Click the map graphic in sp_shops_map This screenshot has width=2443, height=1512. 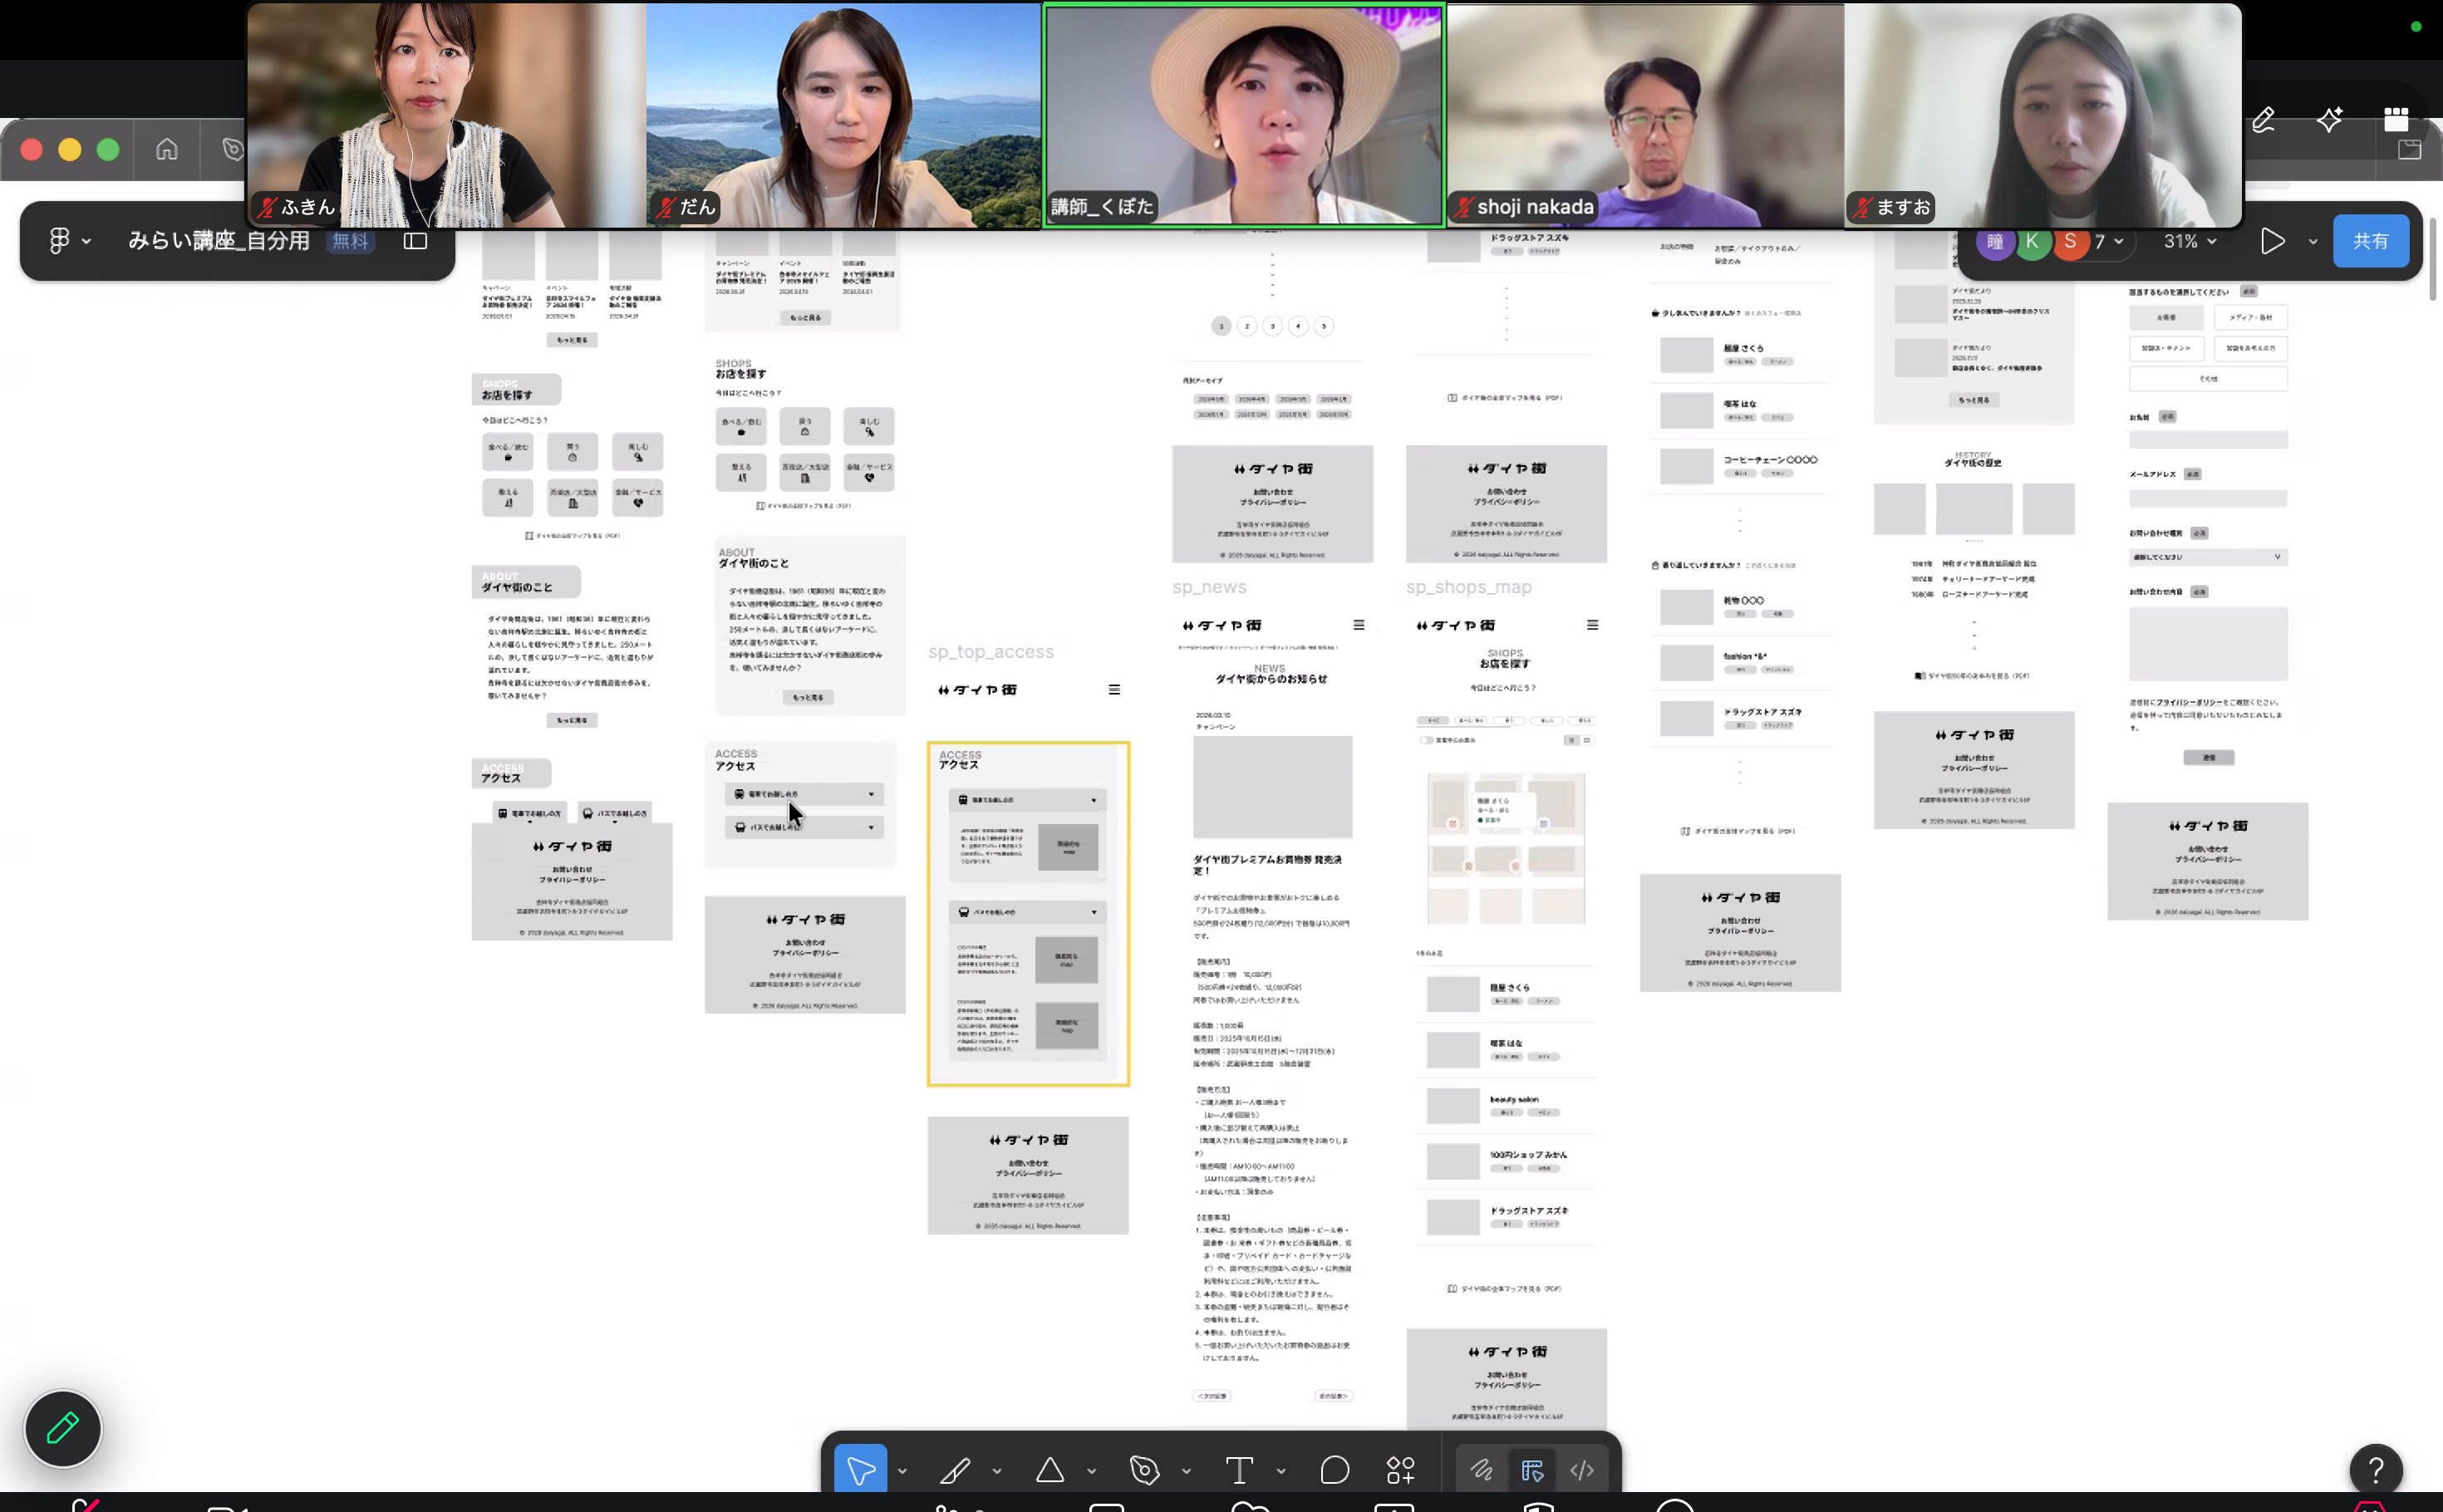[1505, 848]
